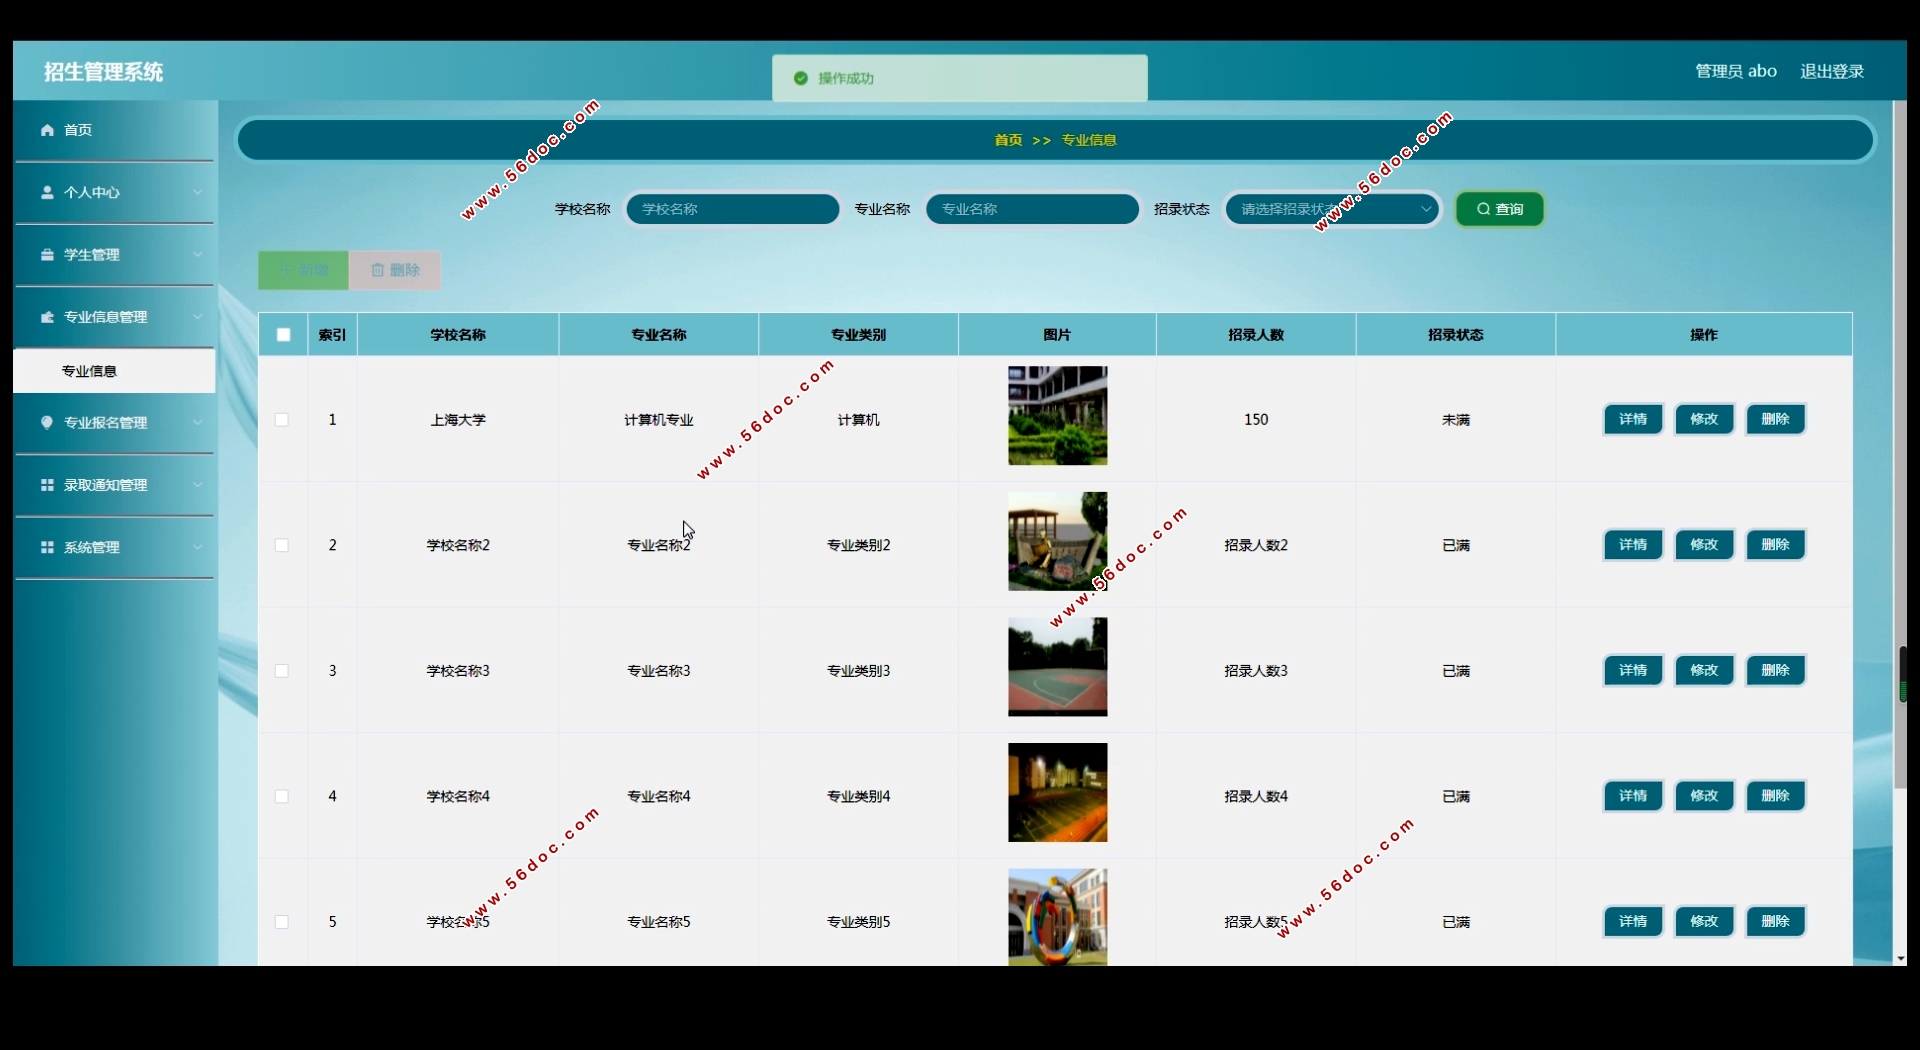Click the 专业报名管理 pin icon
Viewport: 1920px width, 1050px height.
[47, 423]
